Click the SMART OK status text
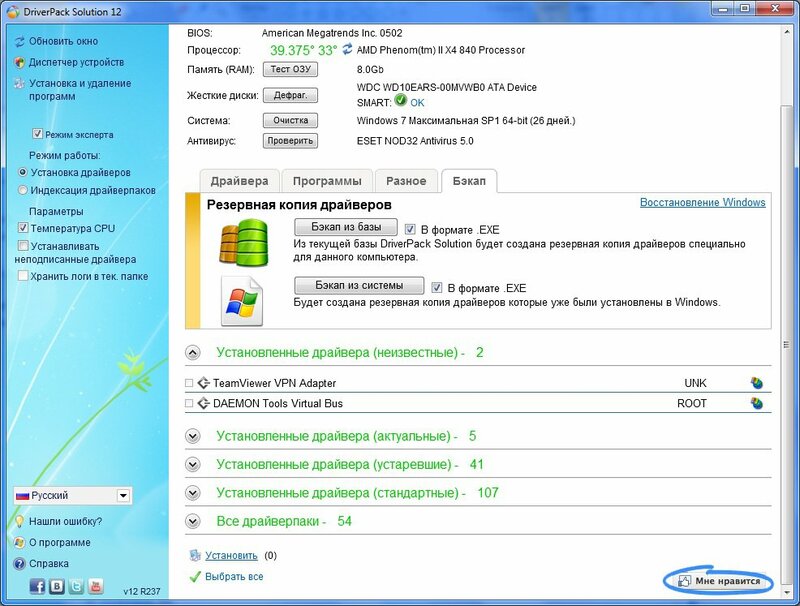Screen dimensions: 800x606 click(x=417, y=103)
